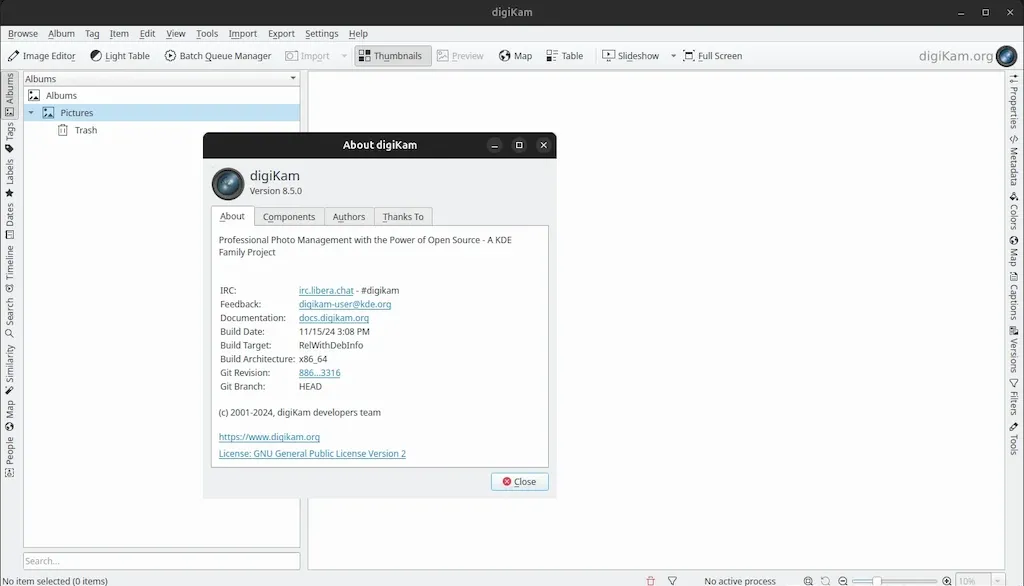Viewport: 1024px width, 586px height.
Task: Select the Albums root tree item
Action: [x=61, y=95]
